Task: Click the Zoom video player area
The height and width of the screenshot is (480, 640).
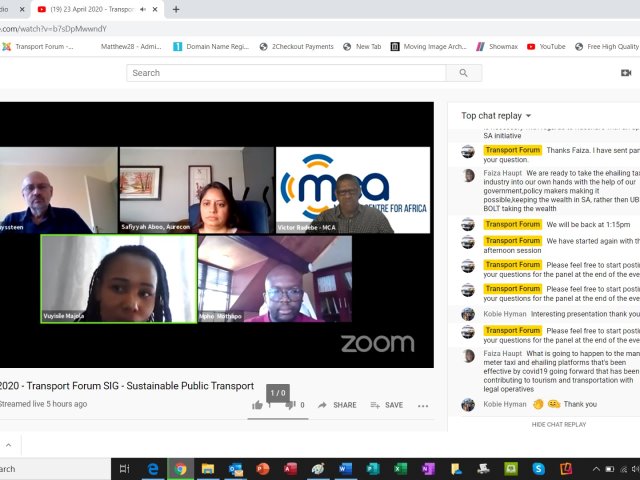Action: [x=216, y=235]
